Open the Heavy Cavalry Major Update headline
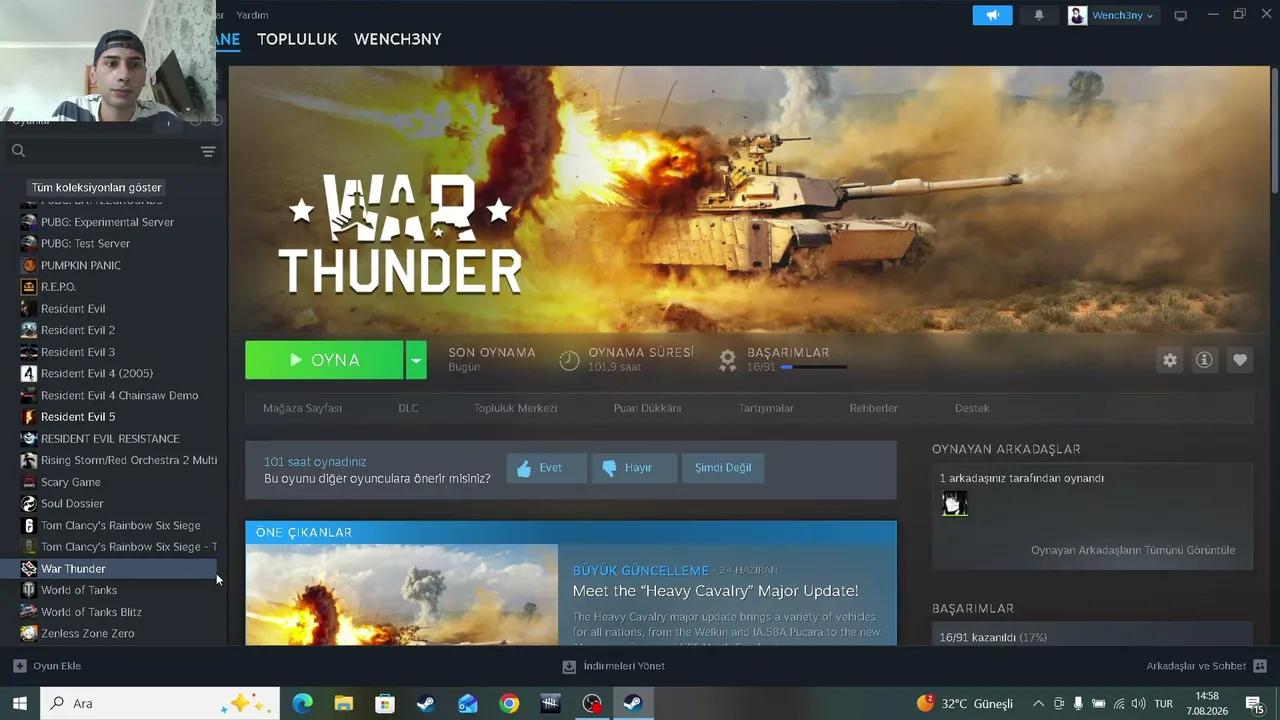This screenshot has width=1280, height=720. pos(715,591)
